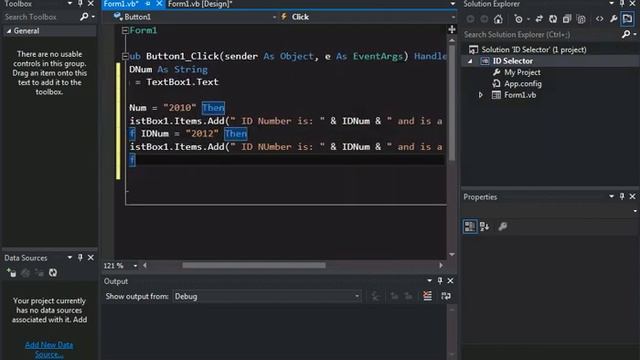Pin the Toolbox panel

pyautogui.click(x=80, y=4)
